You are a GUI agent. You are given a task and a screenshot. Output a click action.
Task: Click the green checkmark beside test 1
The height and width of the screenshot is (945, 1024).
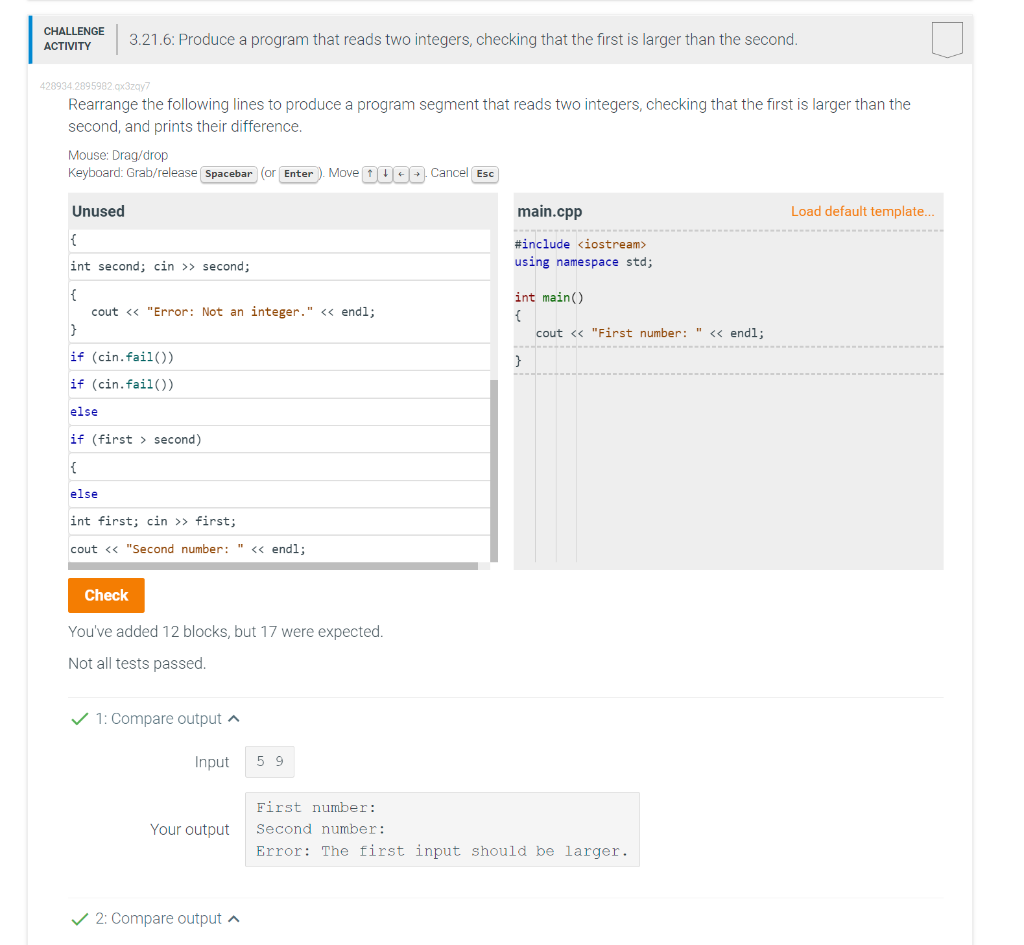80,719
